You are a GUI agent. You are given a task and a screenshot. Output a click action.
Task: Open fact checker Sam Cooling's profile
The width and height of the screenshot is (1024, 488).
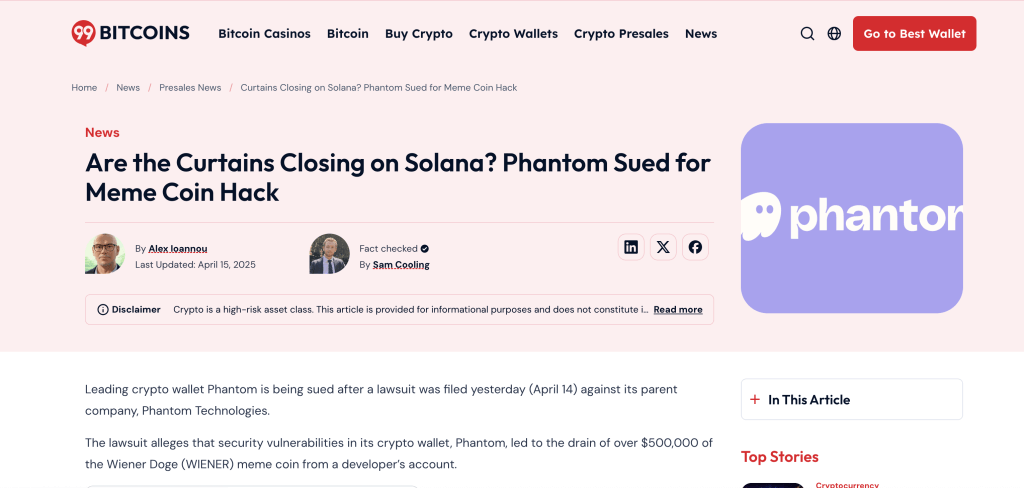[401, 265]
